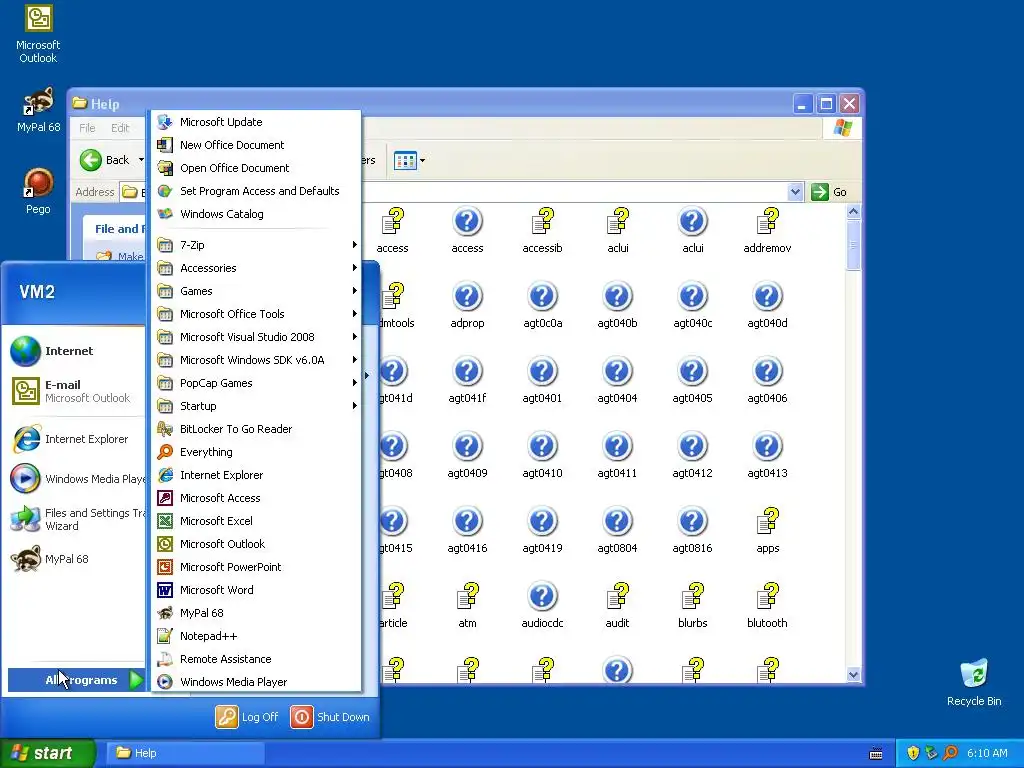Select the audit help file
Screen dimensions: 1024x768
(617, 605)
